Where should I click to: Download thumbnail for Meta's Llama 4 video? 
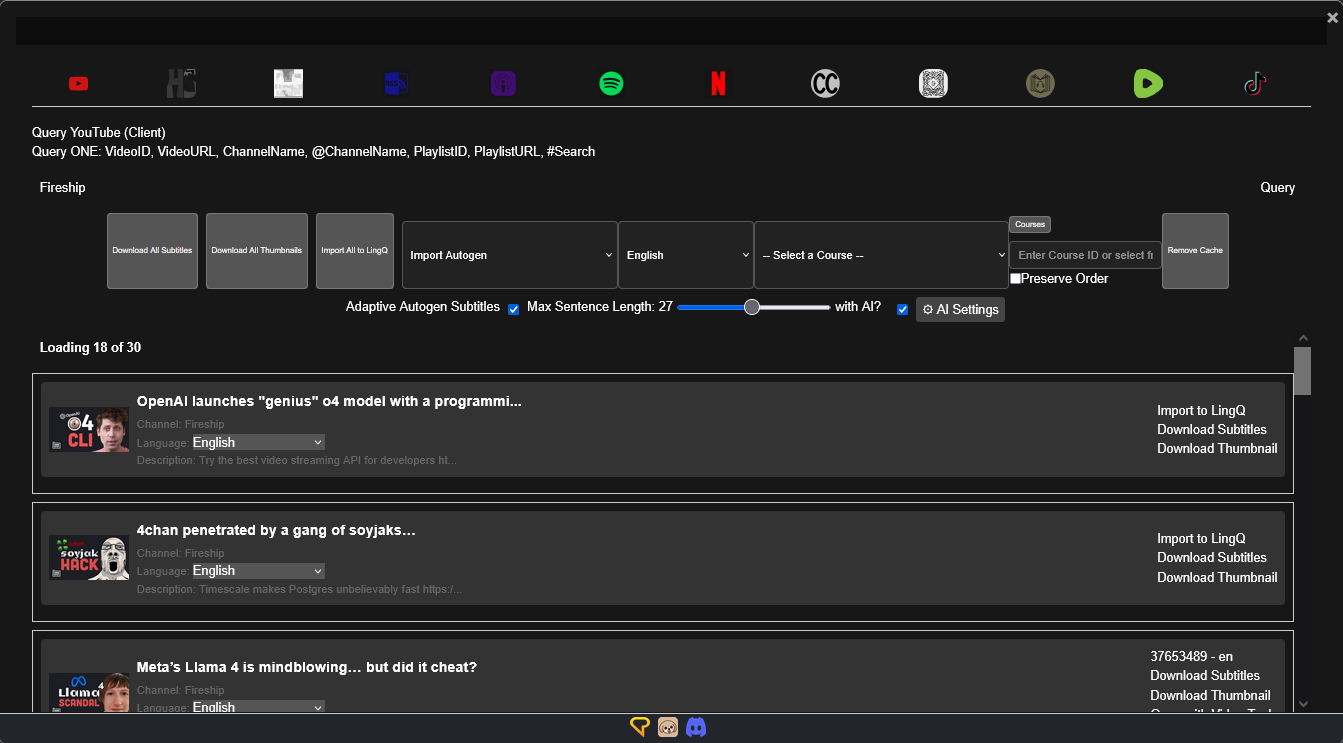1210,695
